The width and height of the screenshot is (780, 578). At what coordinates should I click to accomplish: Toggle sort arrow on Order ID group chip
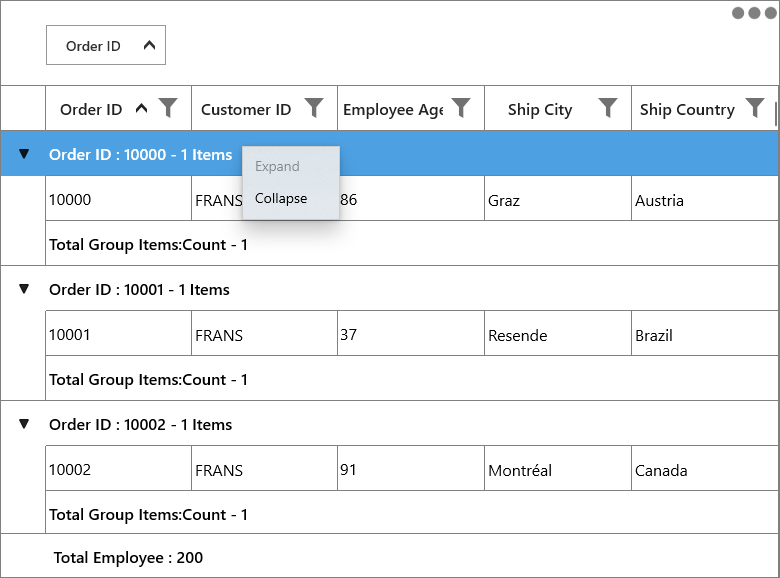click(149, 45)
